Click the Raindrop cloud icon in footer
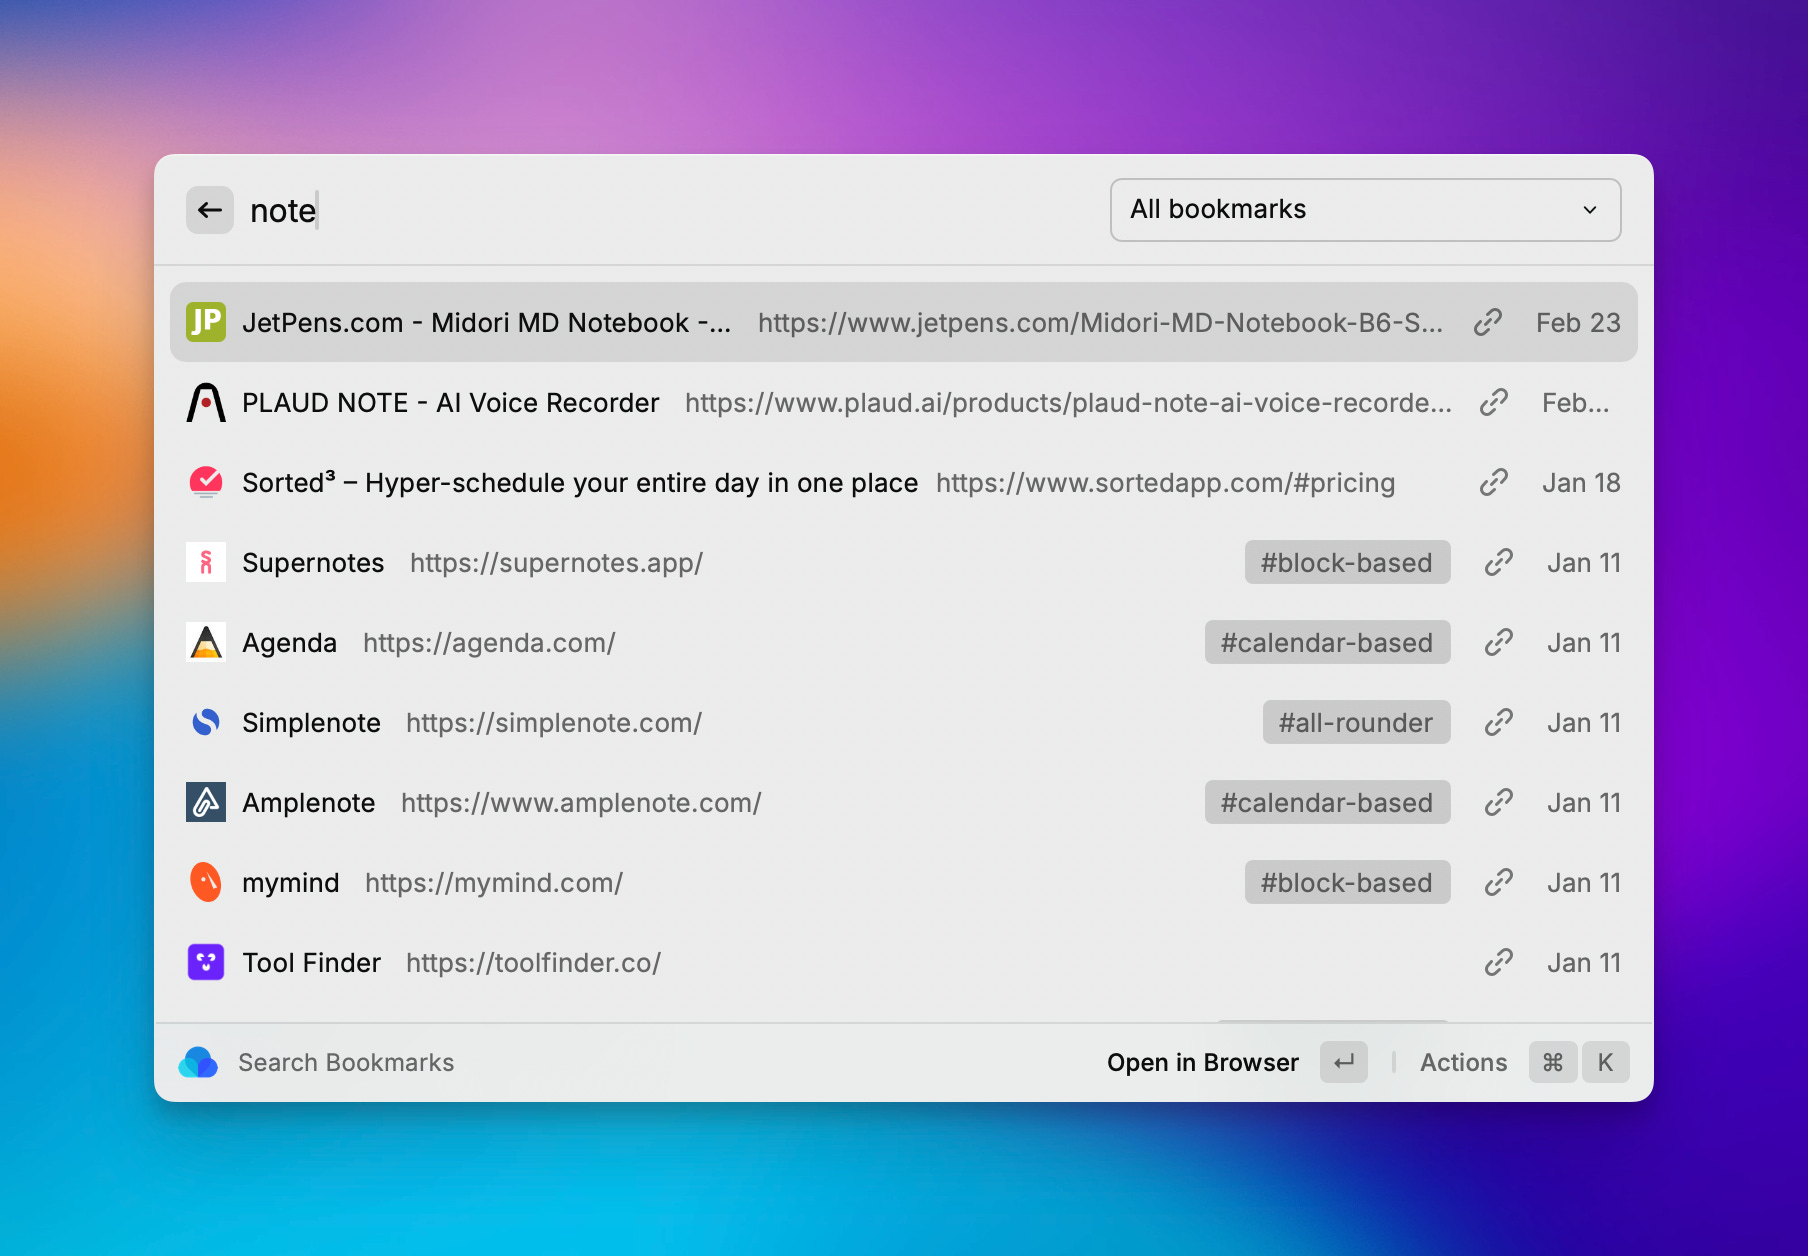 [198, 1062]
